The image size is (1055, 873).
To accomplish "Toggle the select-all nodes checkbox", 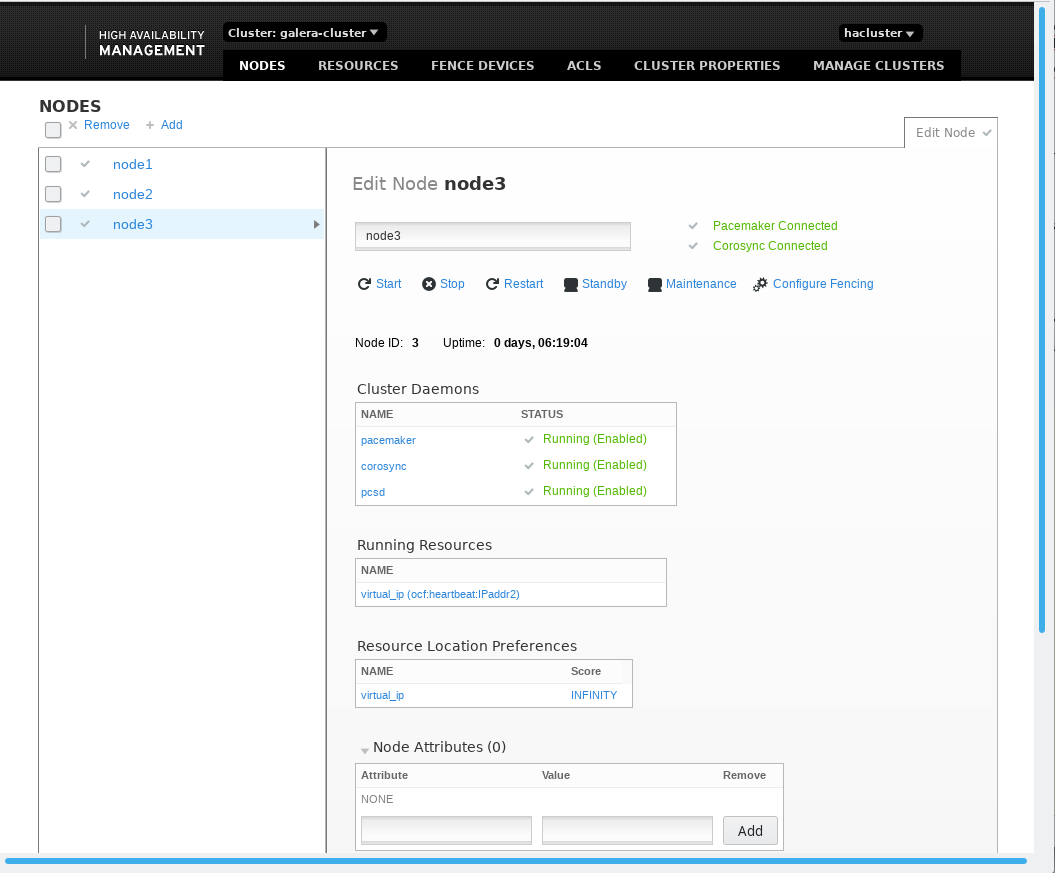I will coord(53,130).
